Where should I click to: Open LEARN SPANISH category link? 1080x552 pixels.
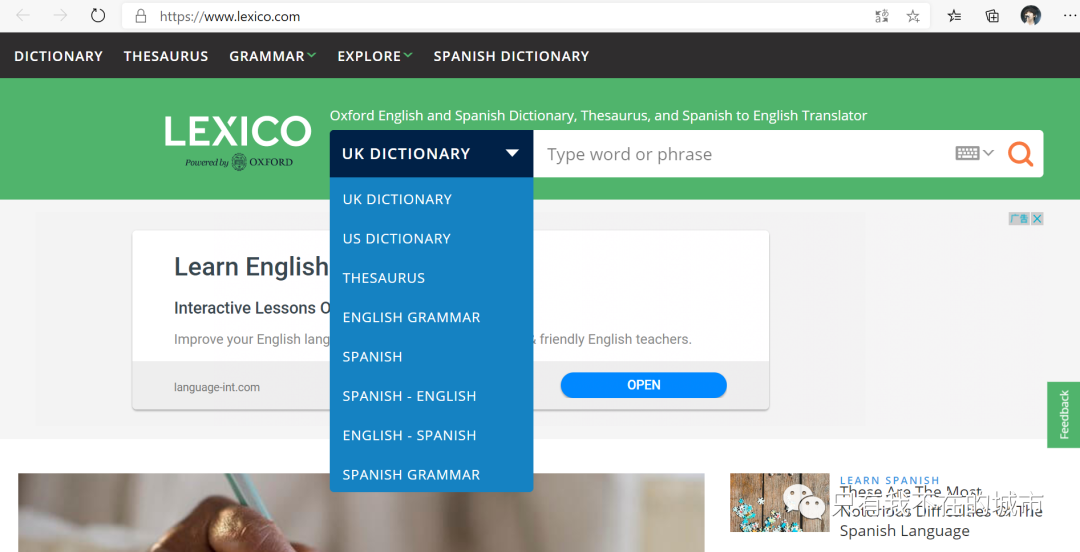[889, 480]
